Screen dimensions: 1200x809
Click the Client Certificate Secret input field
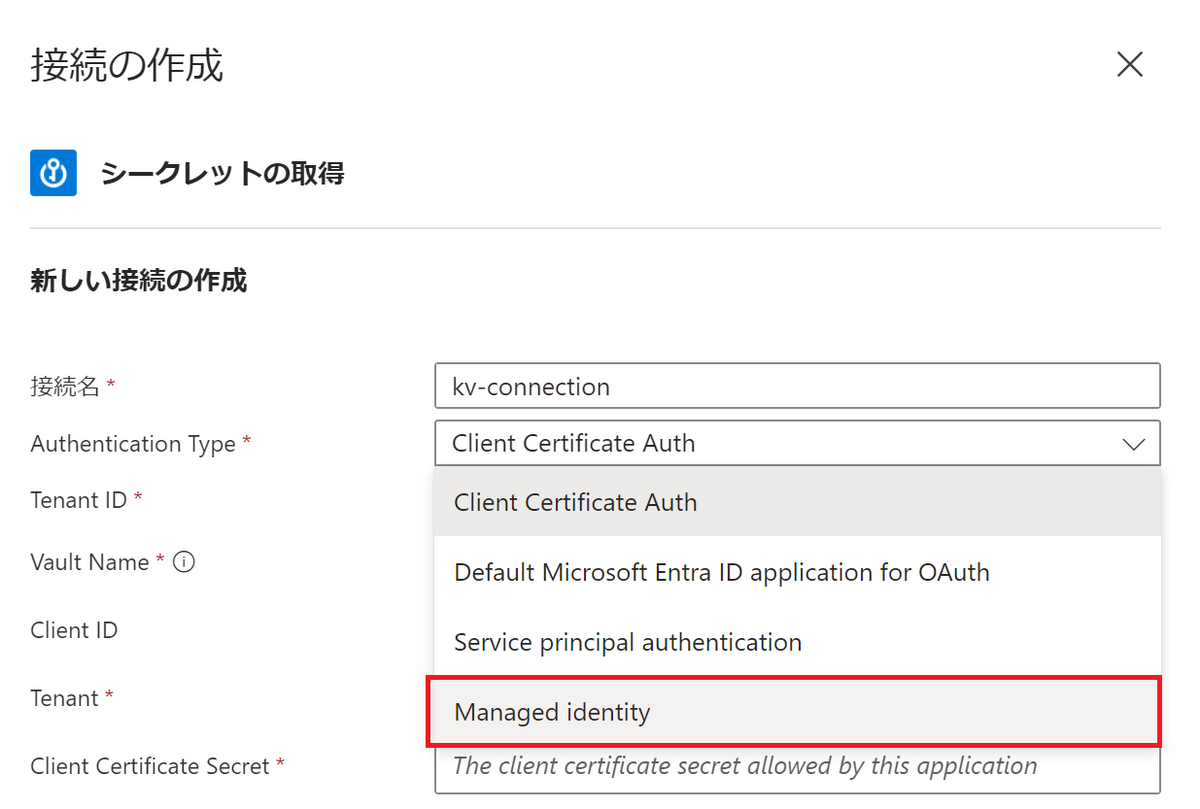[x=797, y=767]
